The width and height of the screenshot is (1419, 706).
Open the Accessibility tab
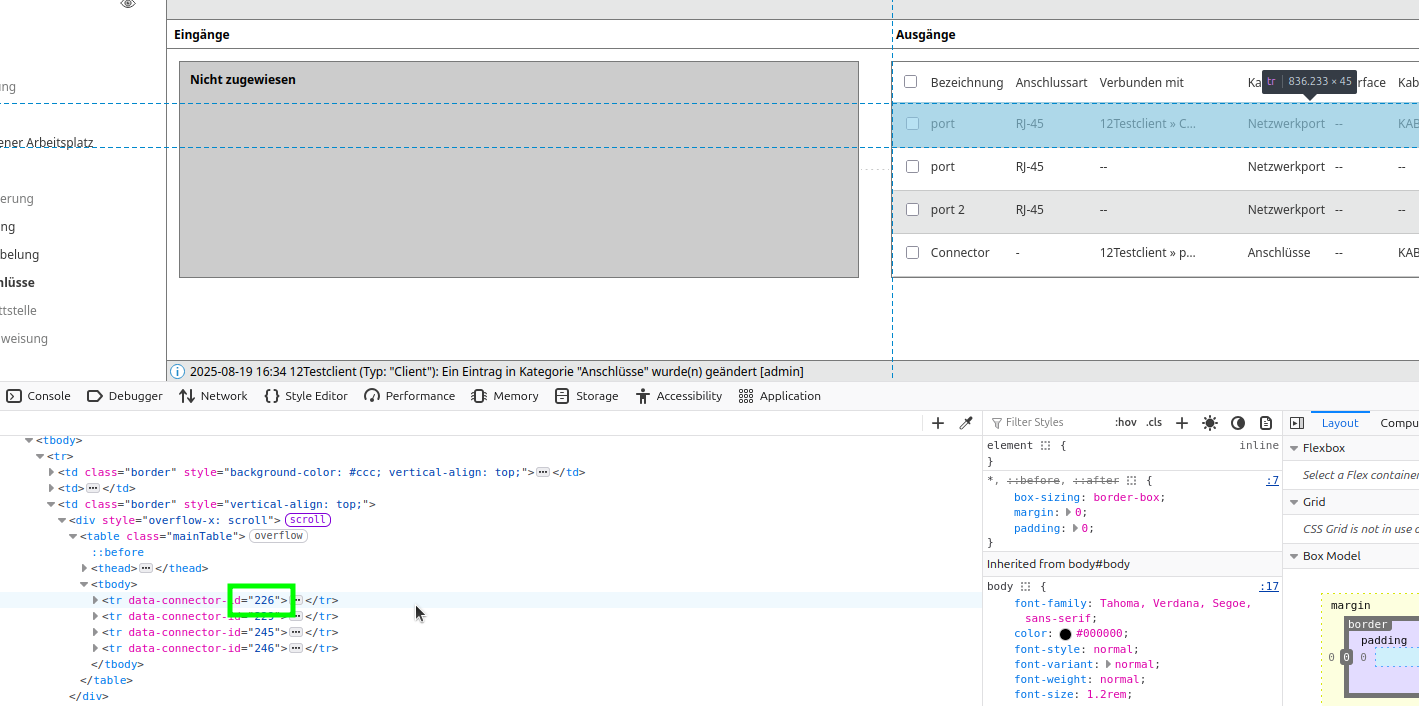tap(678, 396)
